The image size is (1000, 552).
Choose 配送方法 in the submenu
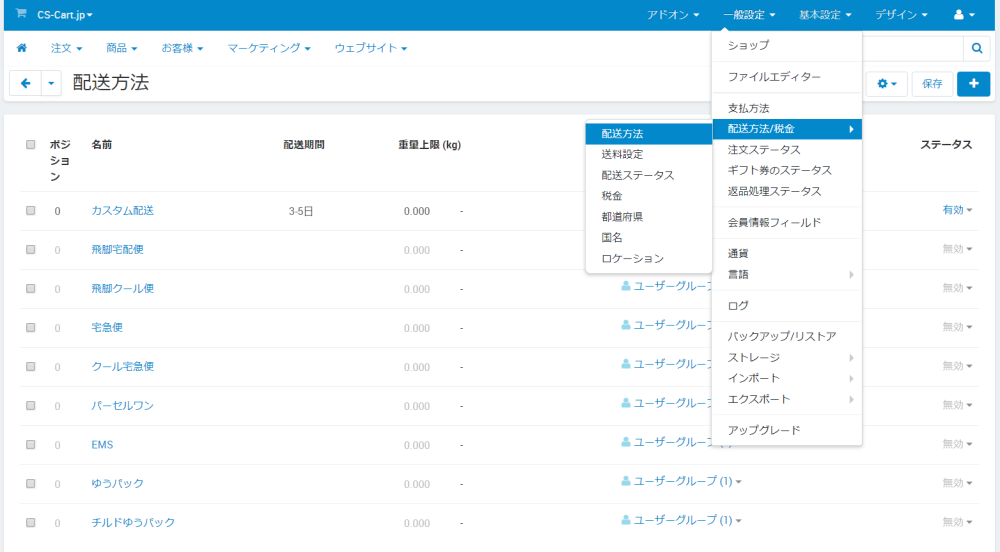[649, 134]
